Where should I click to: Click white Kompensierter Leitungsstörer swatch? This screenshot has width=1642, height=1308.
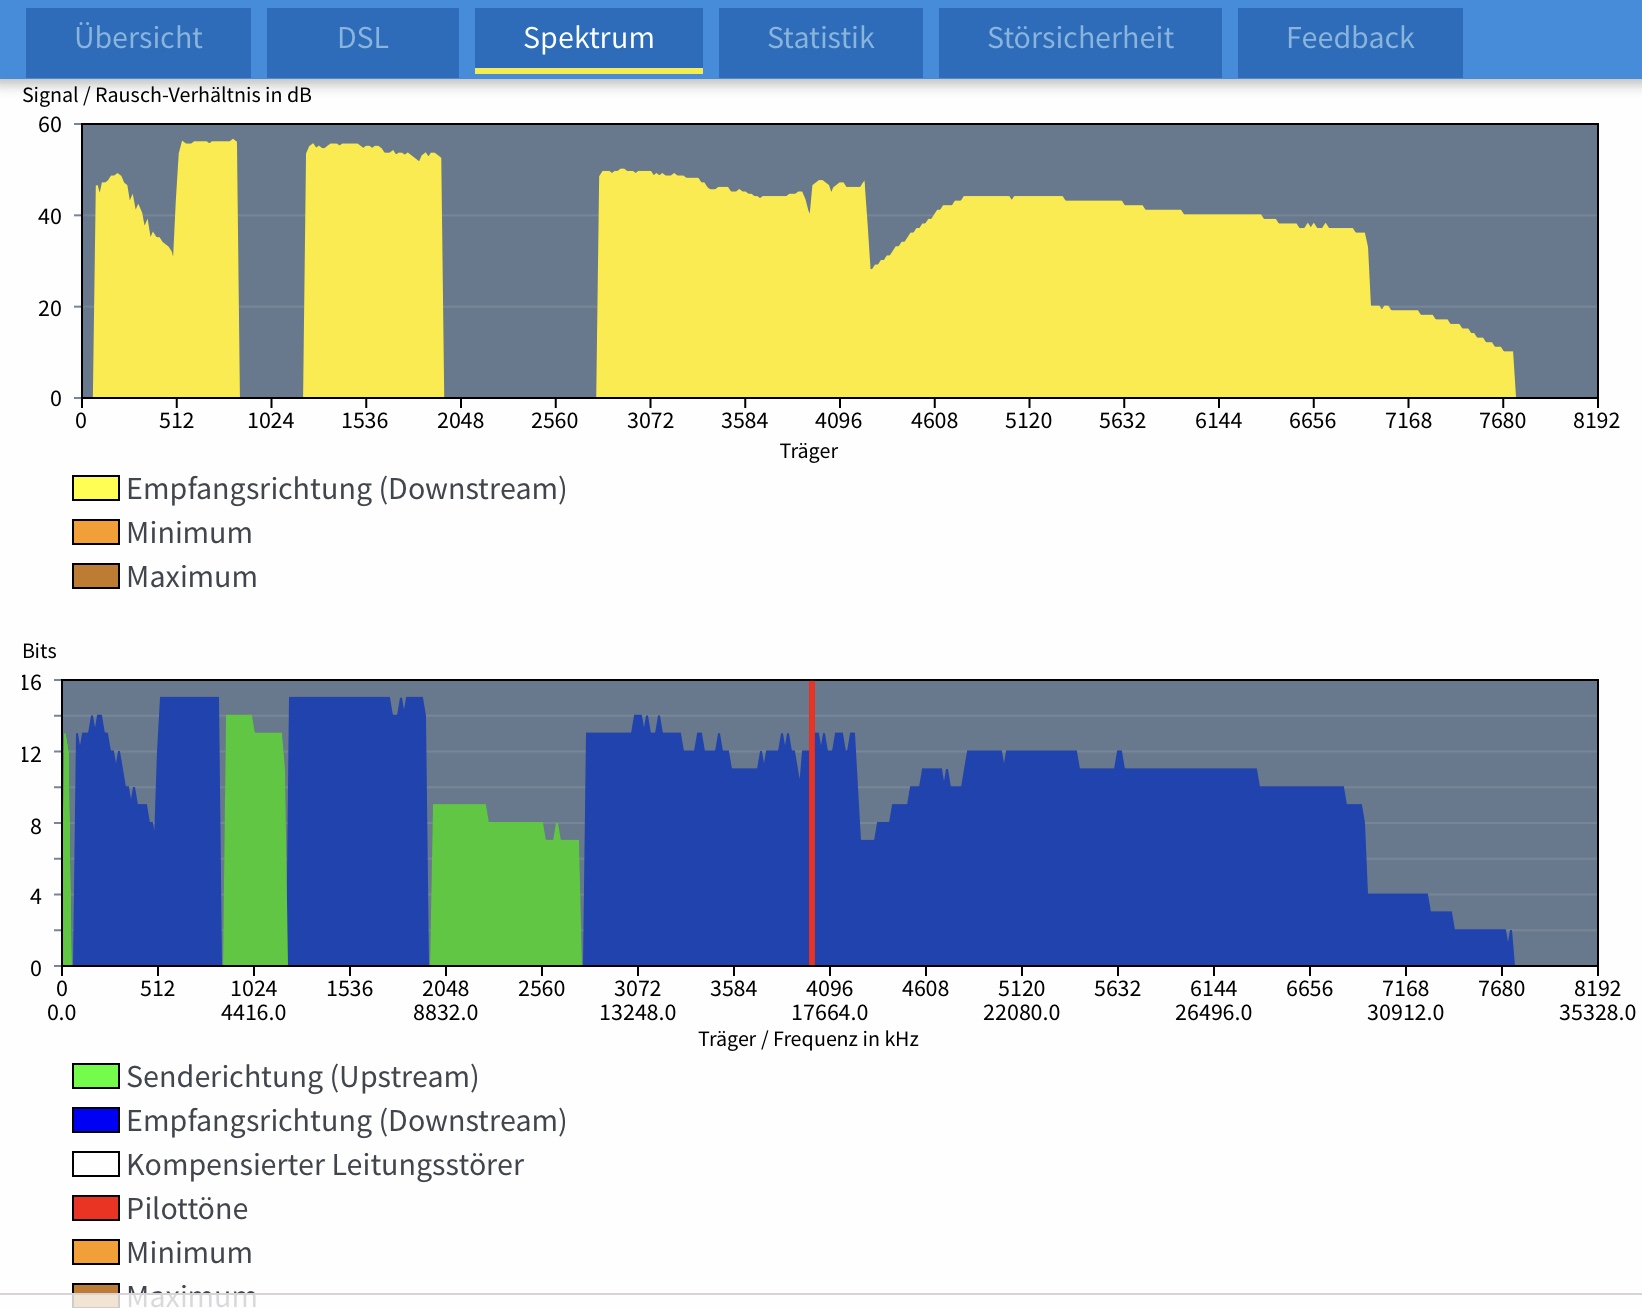[96, 1164]
